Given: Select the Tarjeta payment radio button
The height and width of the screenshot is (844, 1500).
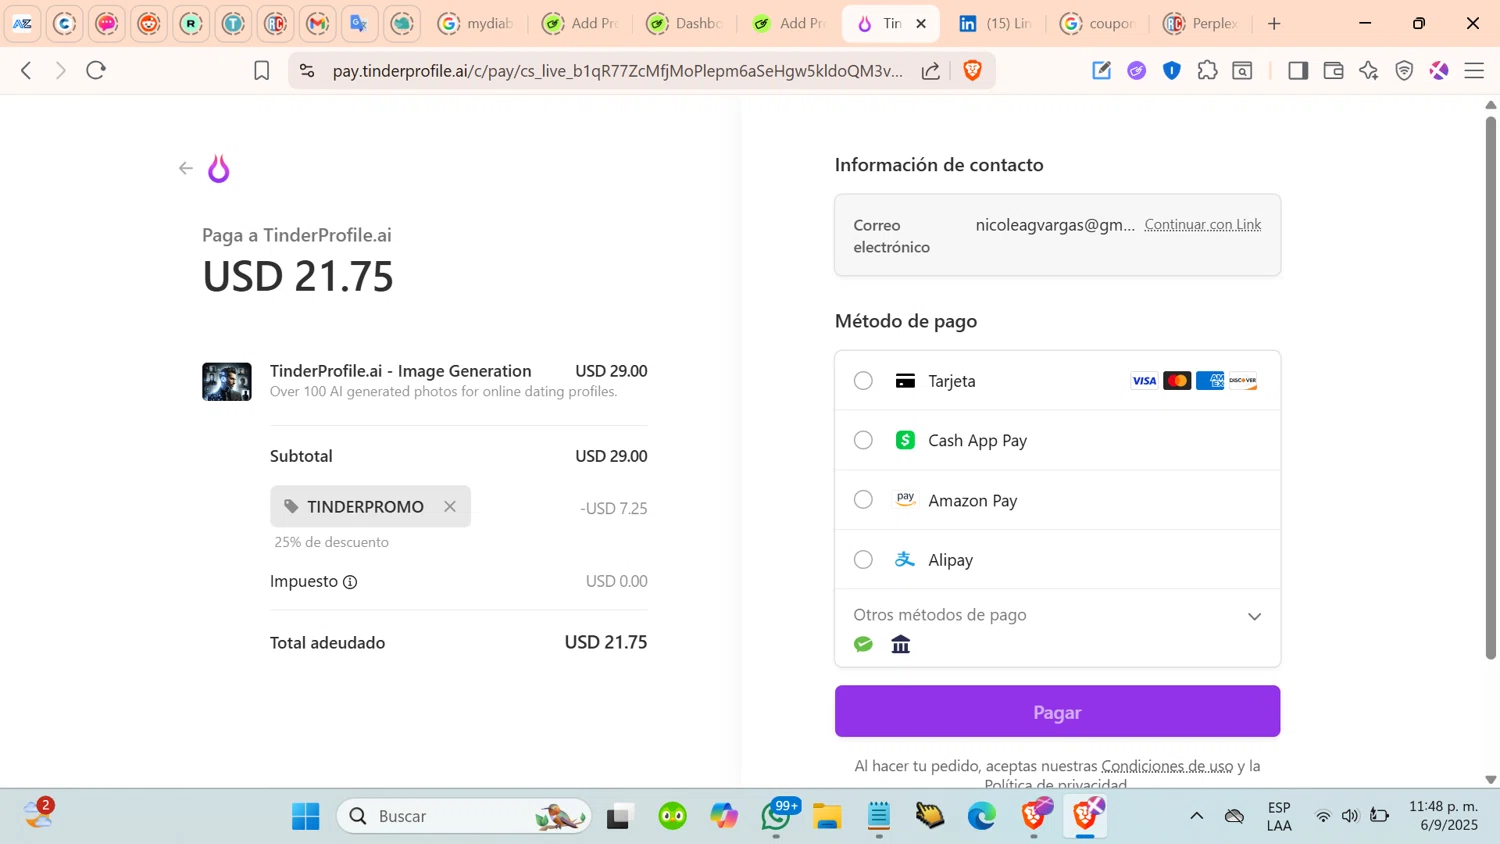Looking at the screenshot, I should (863, 381).
